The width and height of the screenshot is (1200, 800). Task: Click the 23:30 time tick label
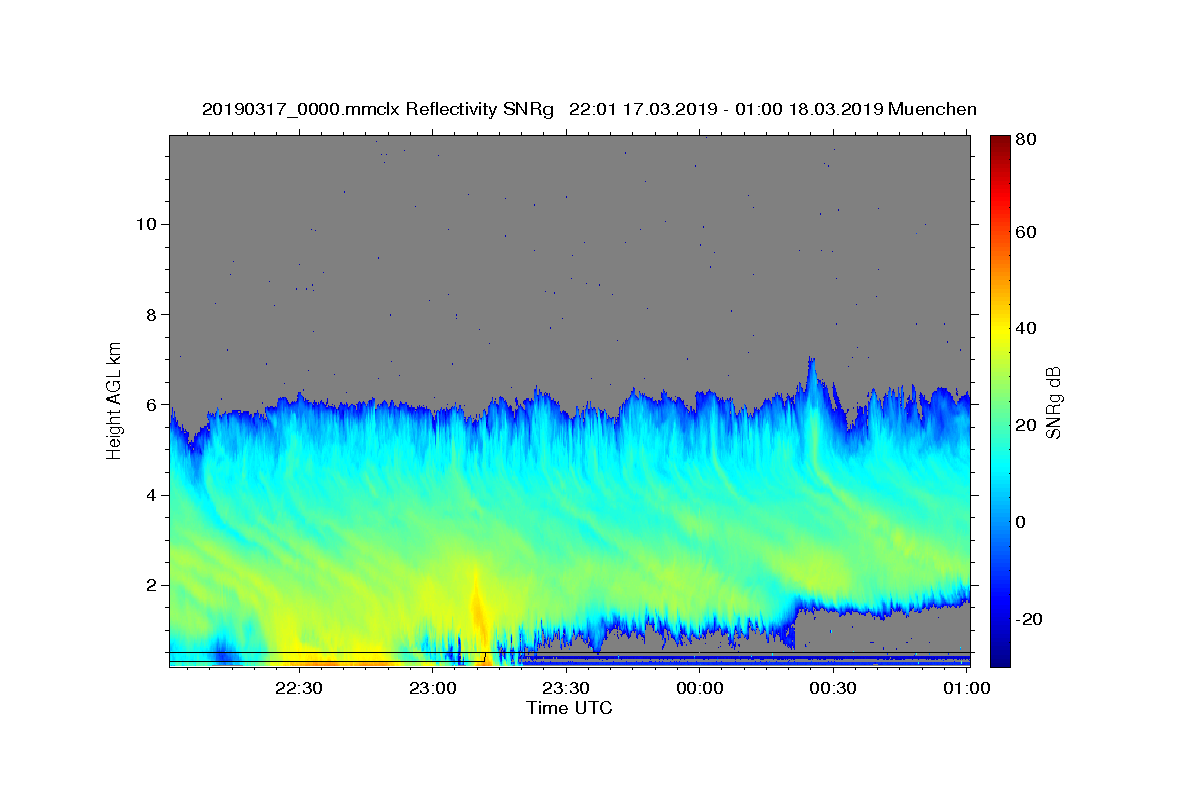pyautogui.click(x=566, y=688)
